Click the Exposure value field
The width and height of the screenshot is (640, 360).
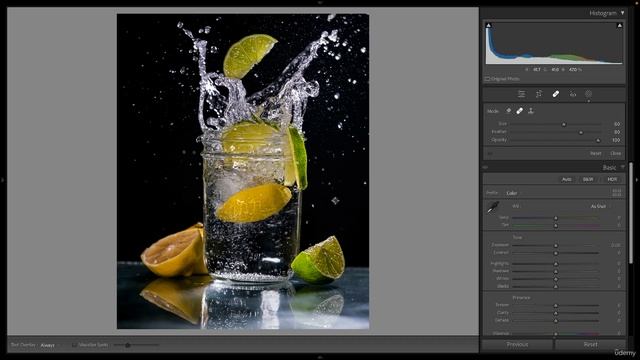615,245
